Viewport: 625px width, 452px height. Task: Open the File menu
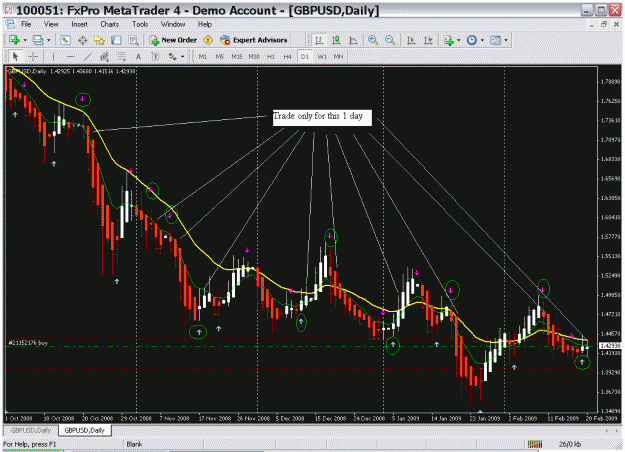(x=26, y=24)
